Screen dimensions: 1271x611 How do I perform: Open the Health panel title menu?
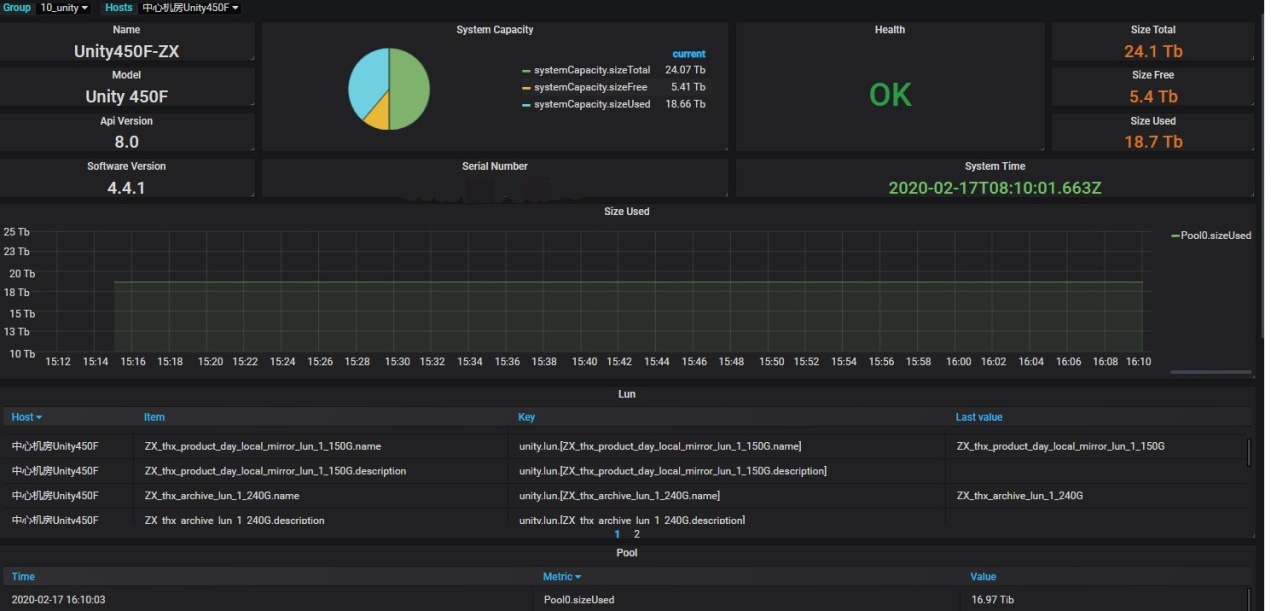point(890,30)
